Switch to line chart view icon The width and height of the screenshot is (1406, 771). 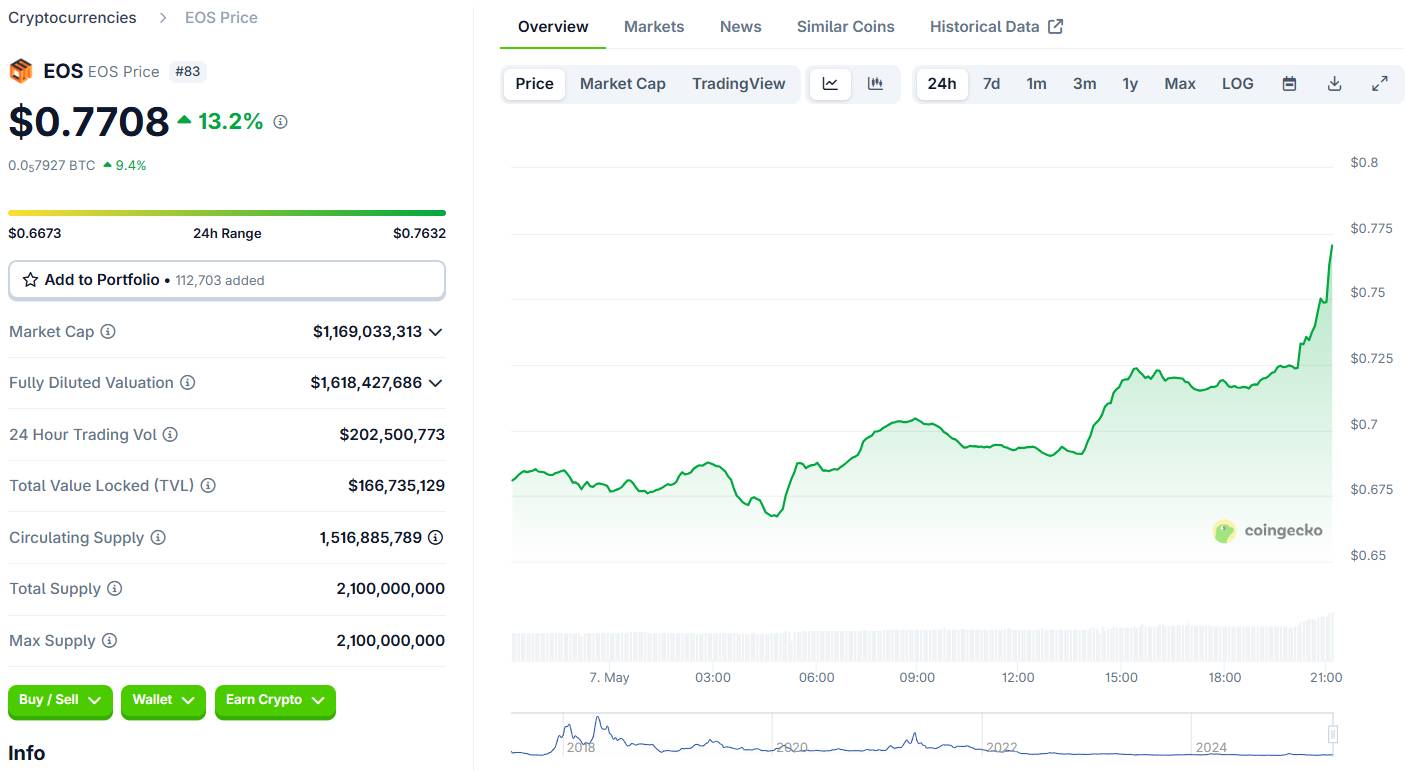830,84
